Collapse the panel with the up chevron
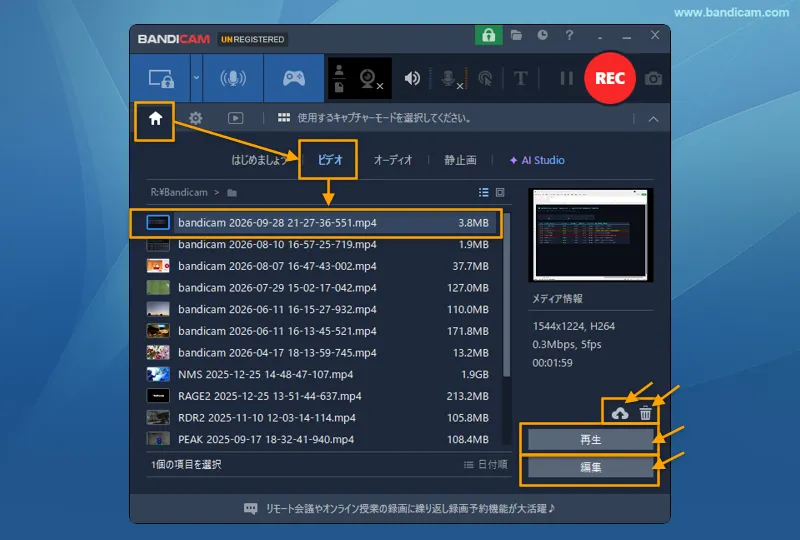Screen dimensions: 800x540 pos(653,119)
